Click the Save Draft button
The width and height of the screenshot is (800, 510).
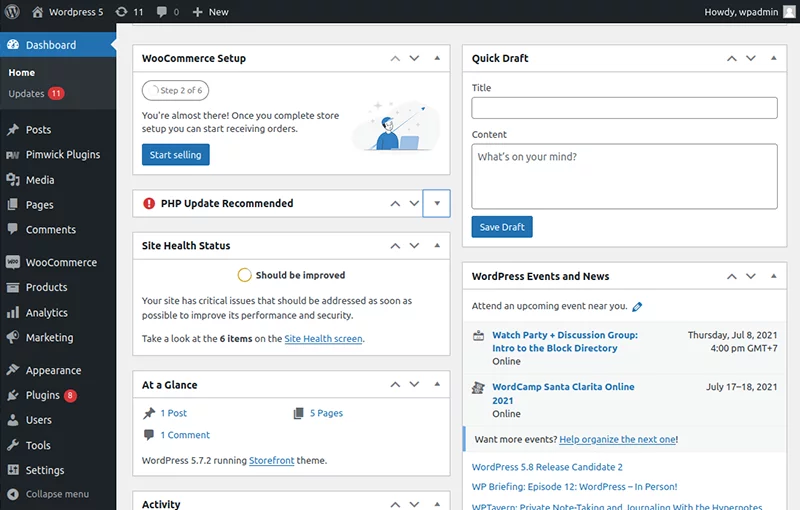pos(502,227)
